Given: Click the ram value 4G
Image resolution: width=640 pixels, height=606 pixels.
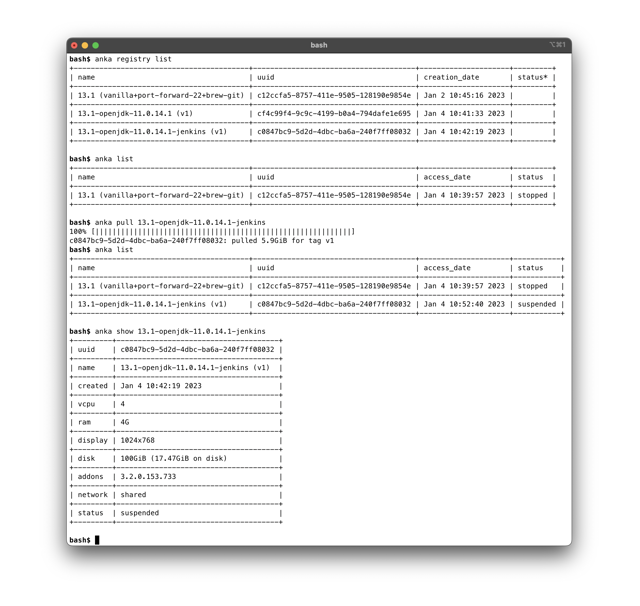Looking at the screenshot, I should click(x=125, y=422).
